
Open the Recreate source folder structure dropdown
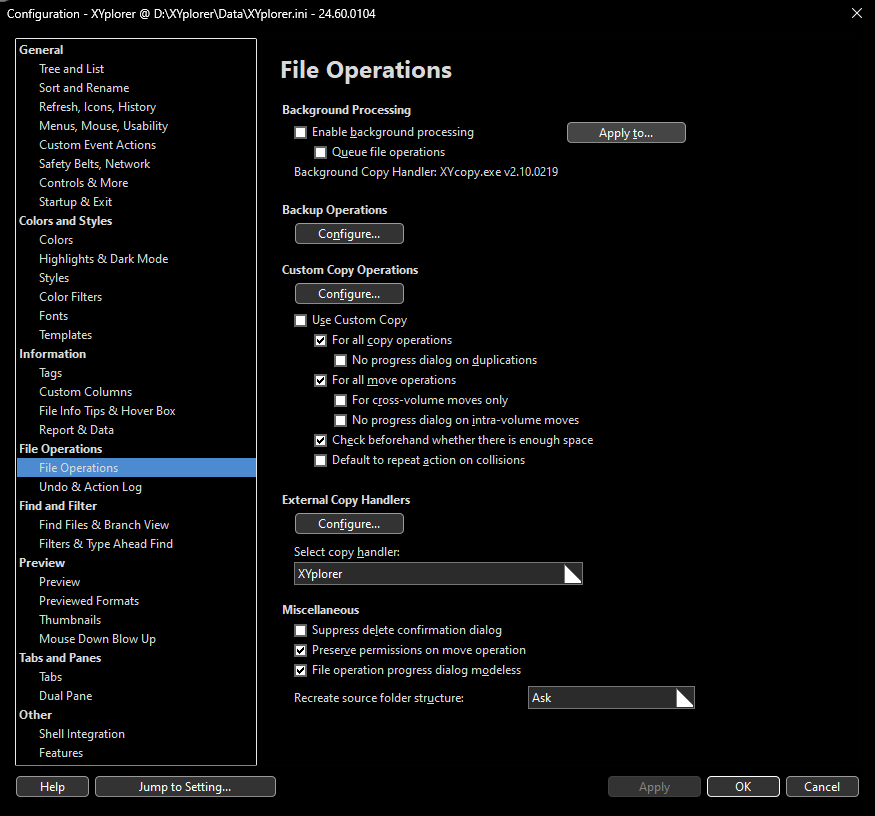683,697
